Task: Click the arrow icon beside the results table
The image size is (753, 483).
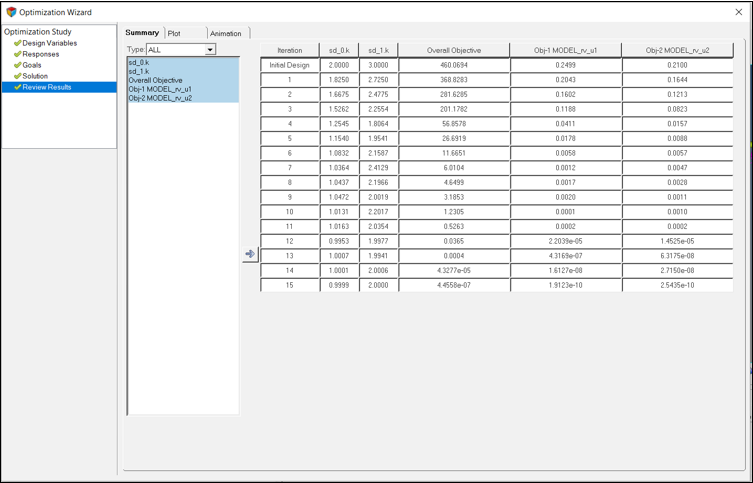Action: [x=250, y=254]
